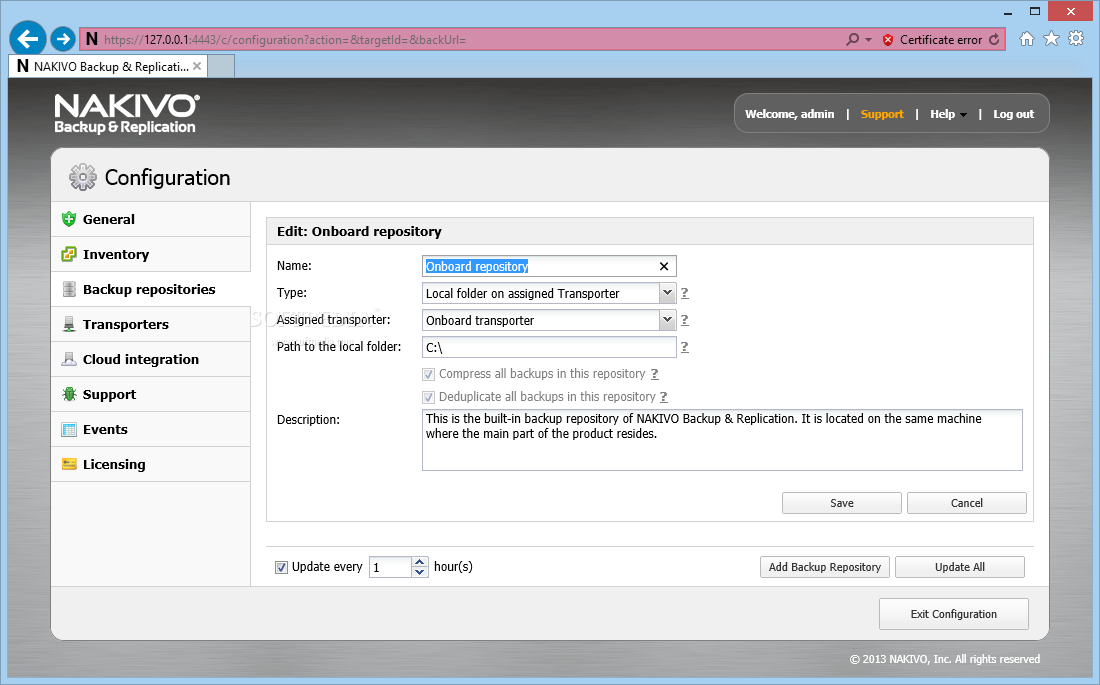Open a new browser tab
Image resolution: width=1100 pixels, height=685 pixels.
tap(221, 67)
